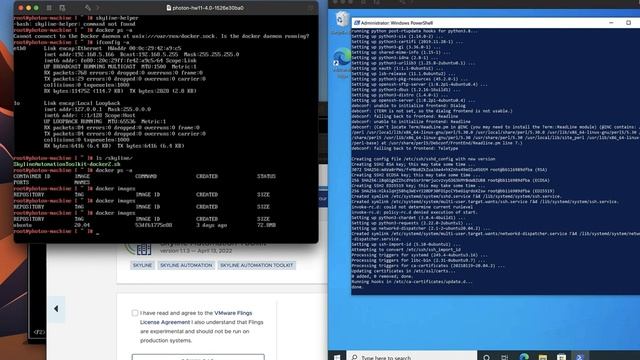Screen dimensions: 640x360
Task: Click the snapshot icon in photon VM toolbar
Action: click(62, 8)
